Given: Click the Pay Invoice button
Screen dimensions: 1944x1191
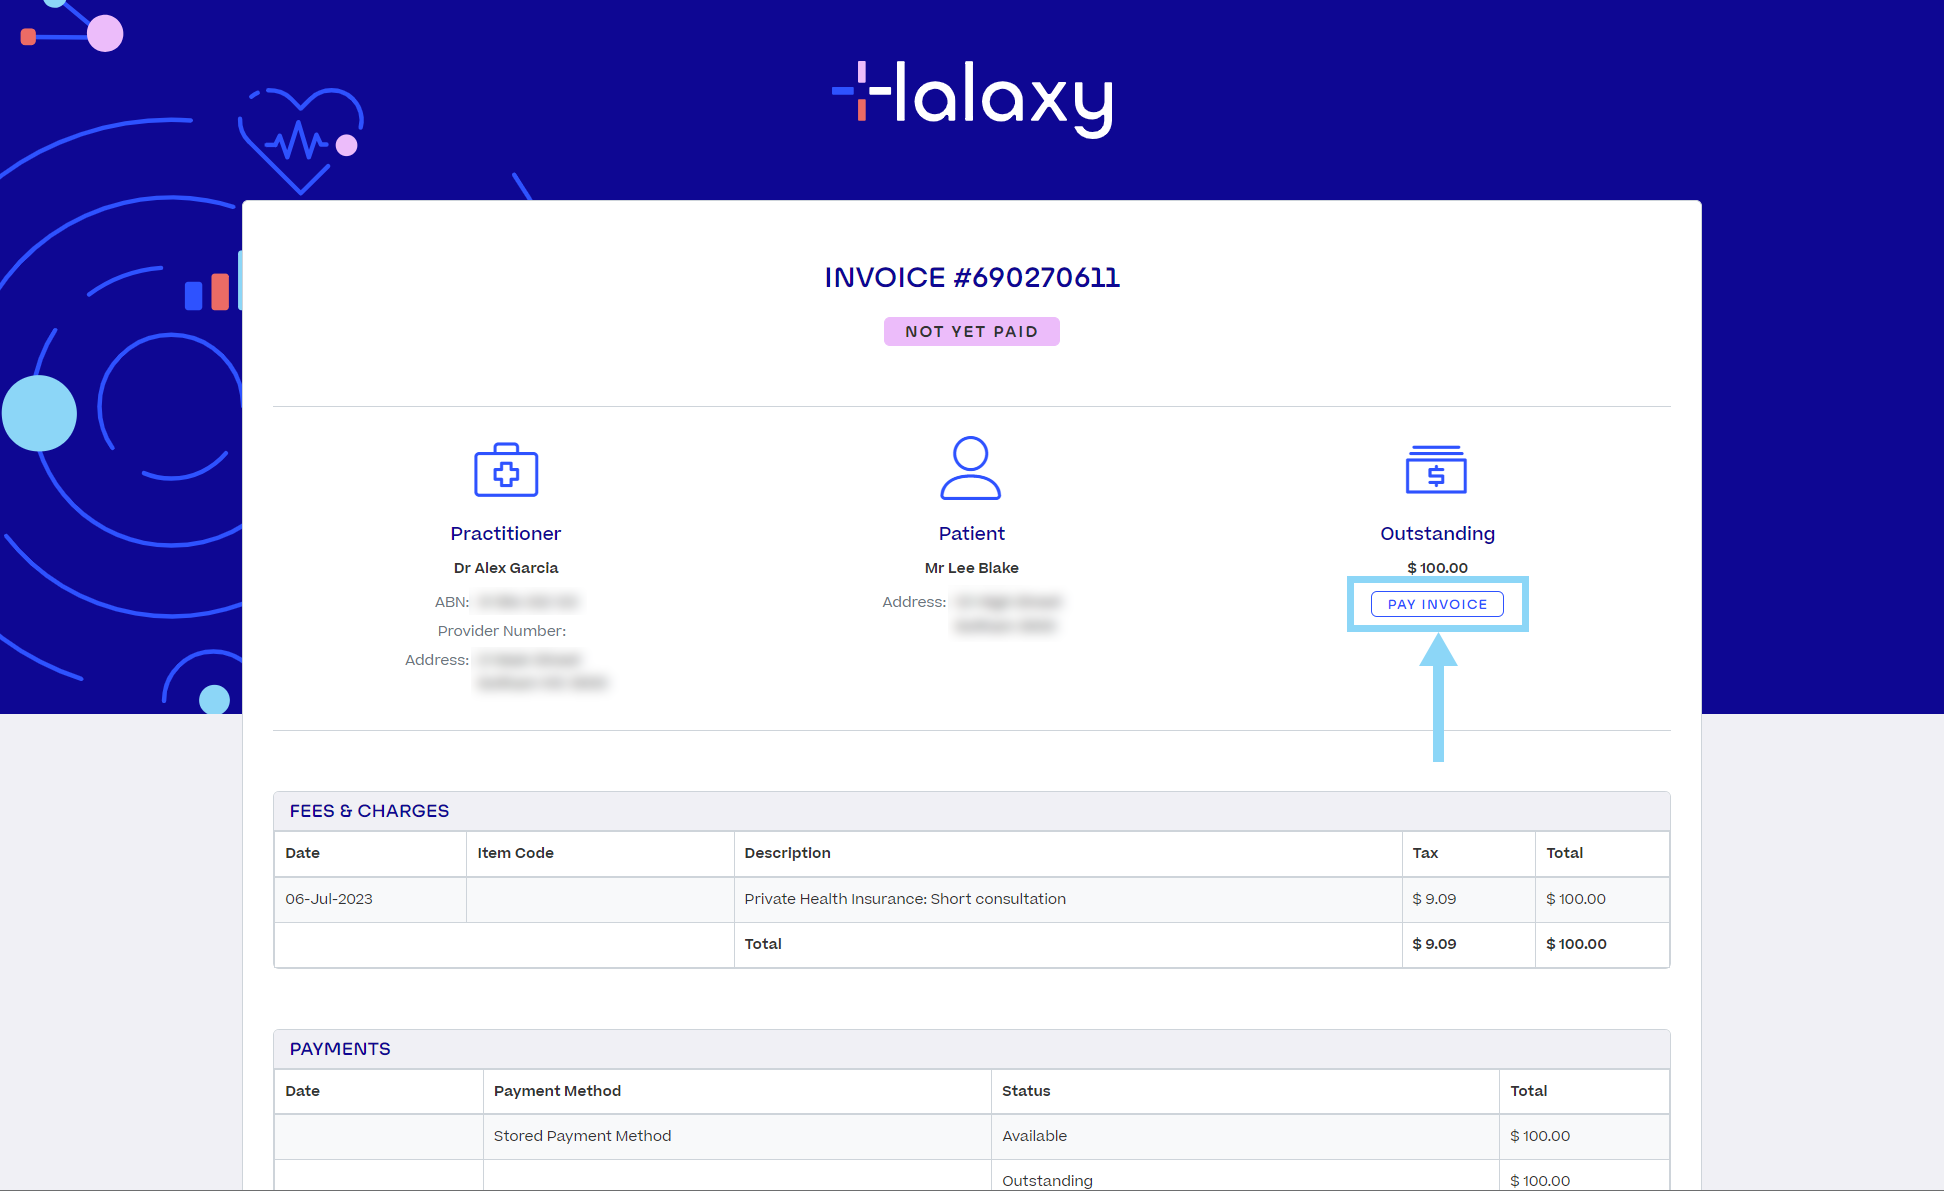Looking at the screenshot, I should pos(1437,604).
